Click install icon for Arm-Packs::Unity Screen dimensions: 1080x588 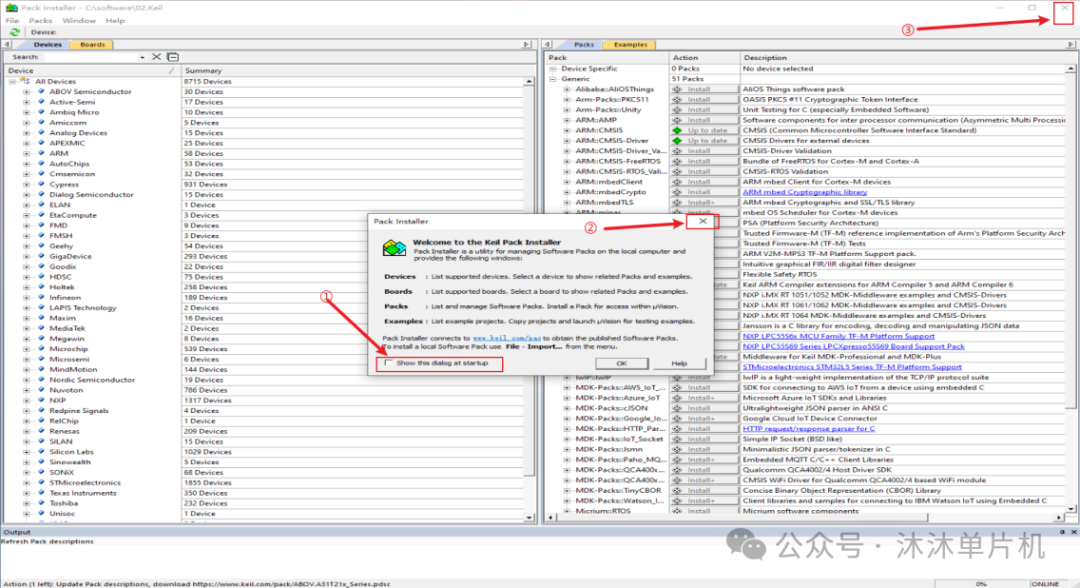coord(677,109)
